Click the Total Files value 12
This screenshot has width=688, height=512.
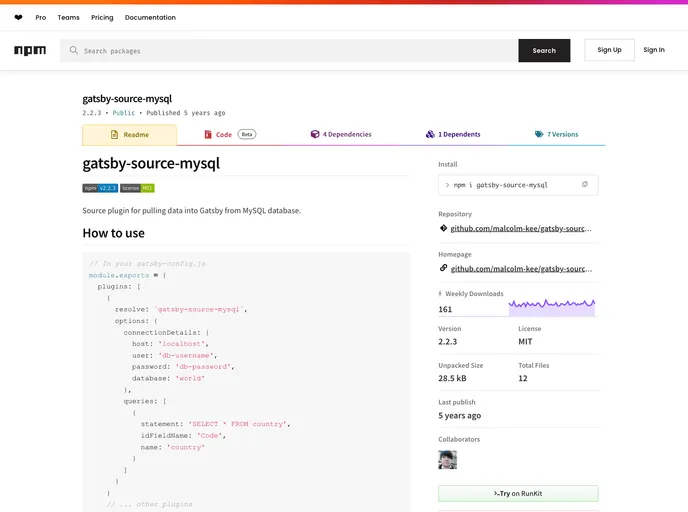coord(523,378)
